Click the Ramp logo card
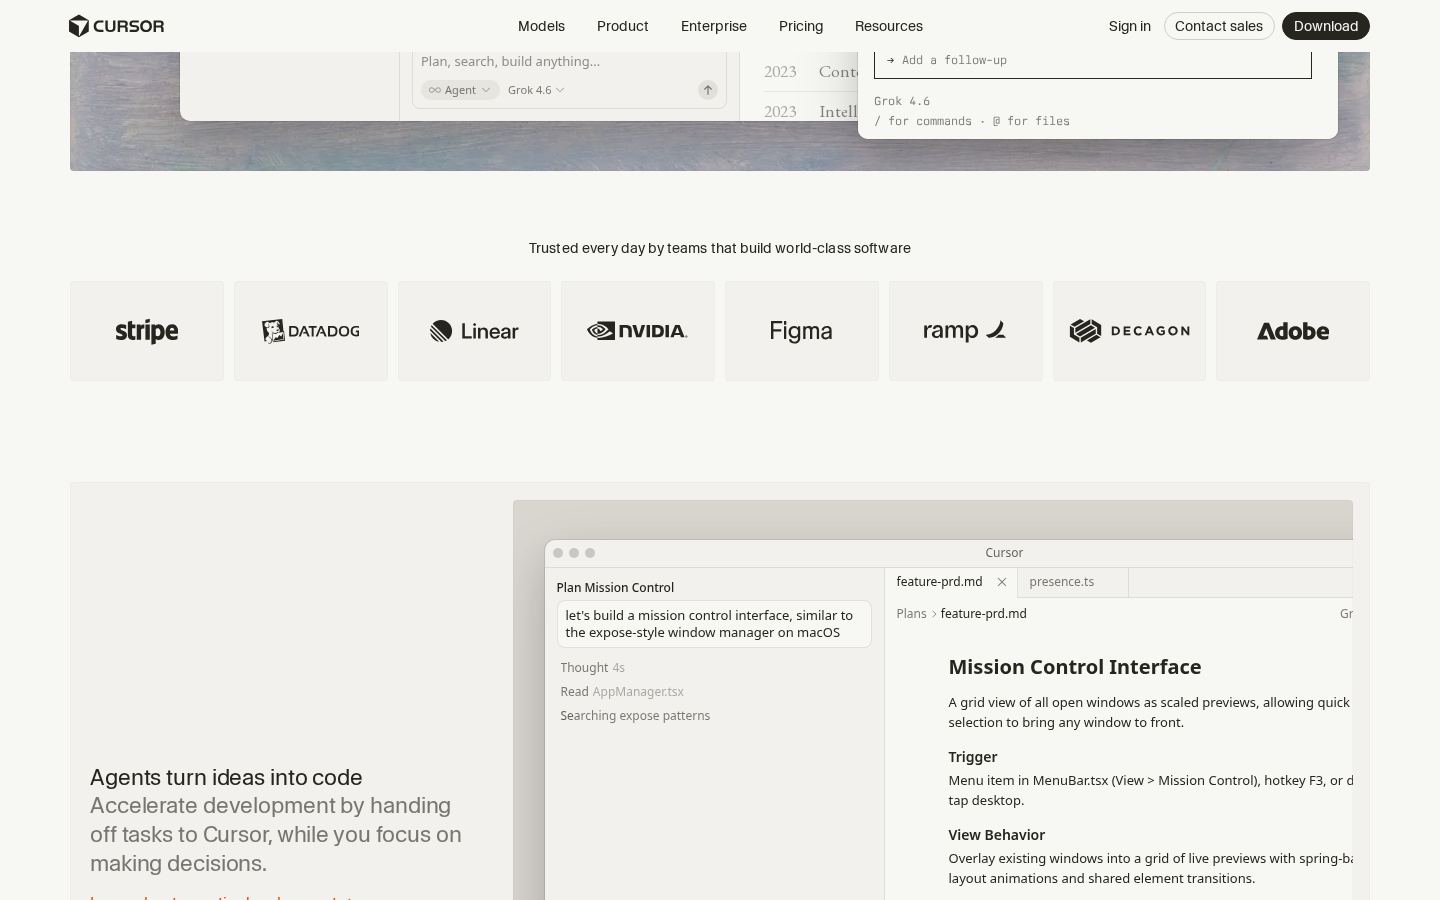 click(966, 331)
